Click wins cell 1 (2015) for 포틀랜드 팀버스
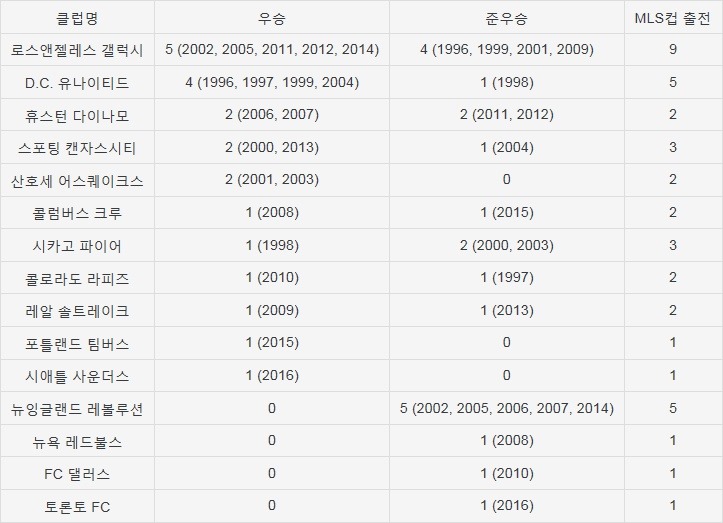 click(x=272, y=343)
